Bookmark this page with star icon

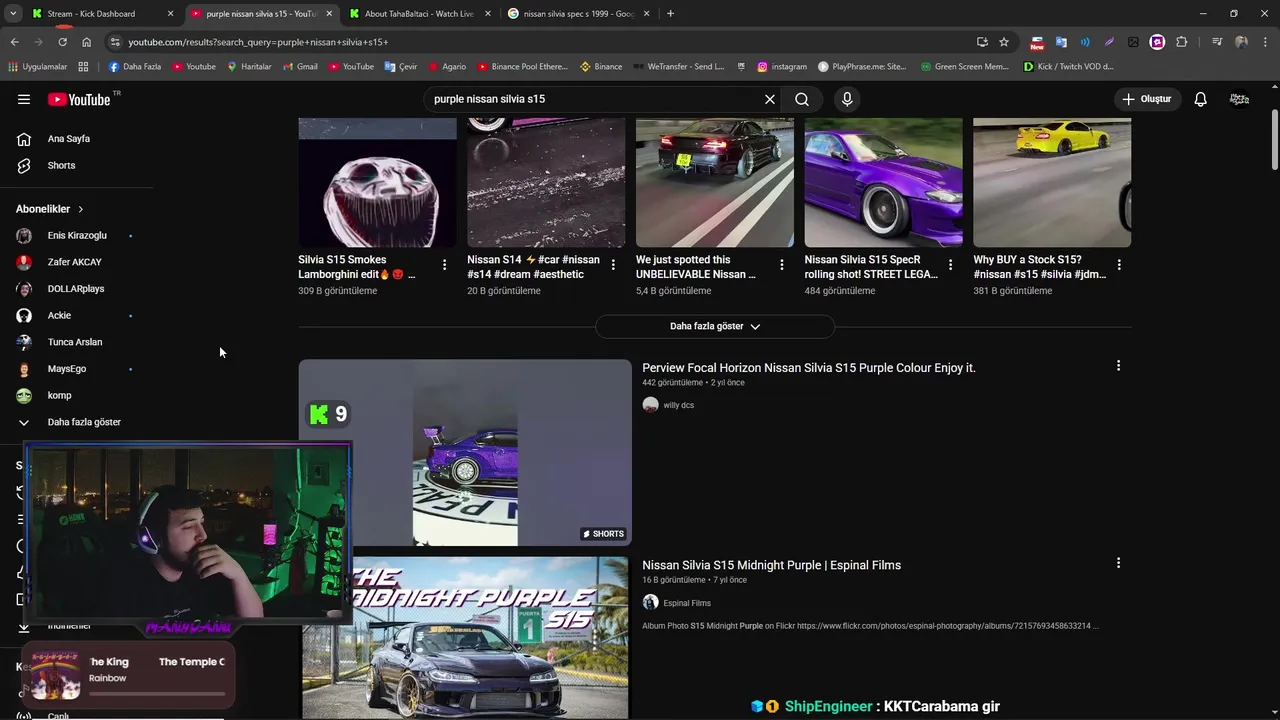click(1004, 42)
